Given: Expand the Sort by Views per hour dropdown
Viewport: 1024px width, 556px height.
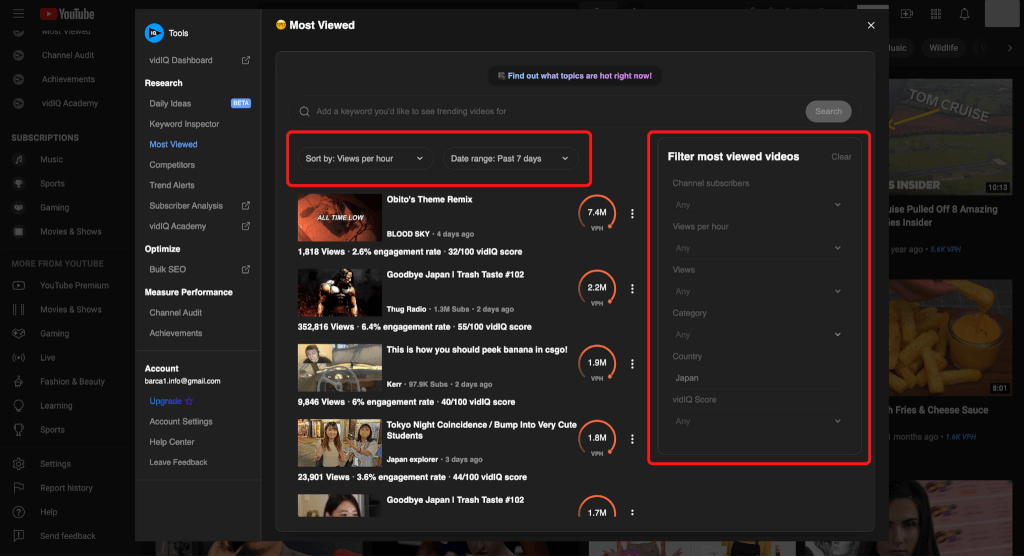Looking at the screenshot, I should [x=365, y=159].
